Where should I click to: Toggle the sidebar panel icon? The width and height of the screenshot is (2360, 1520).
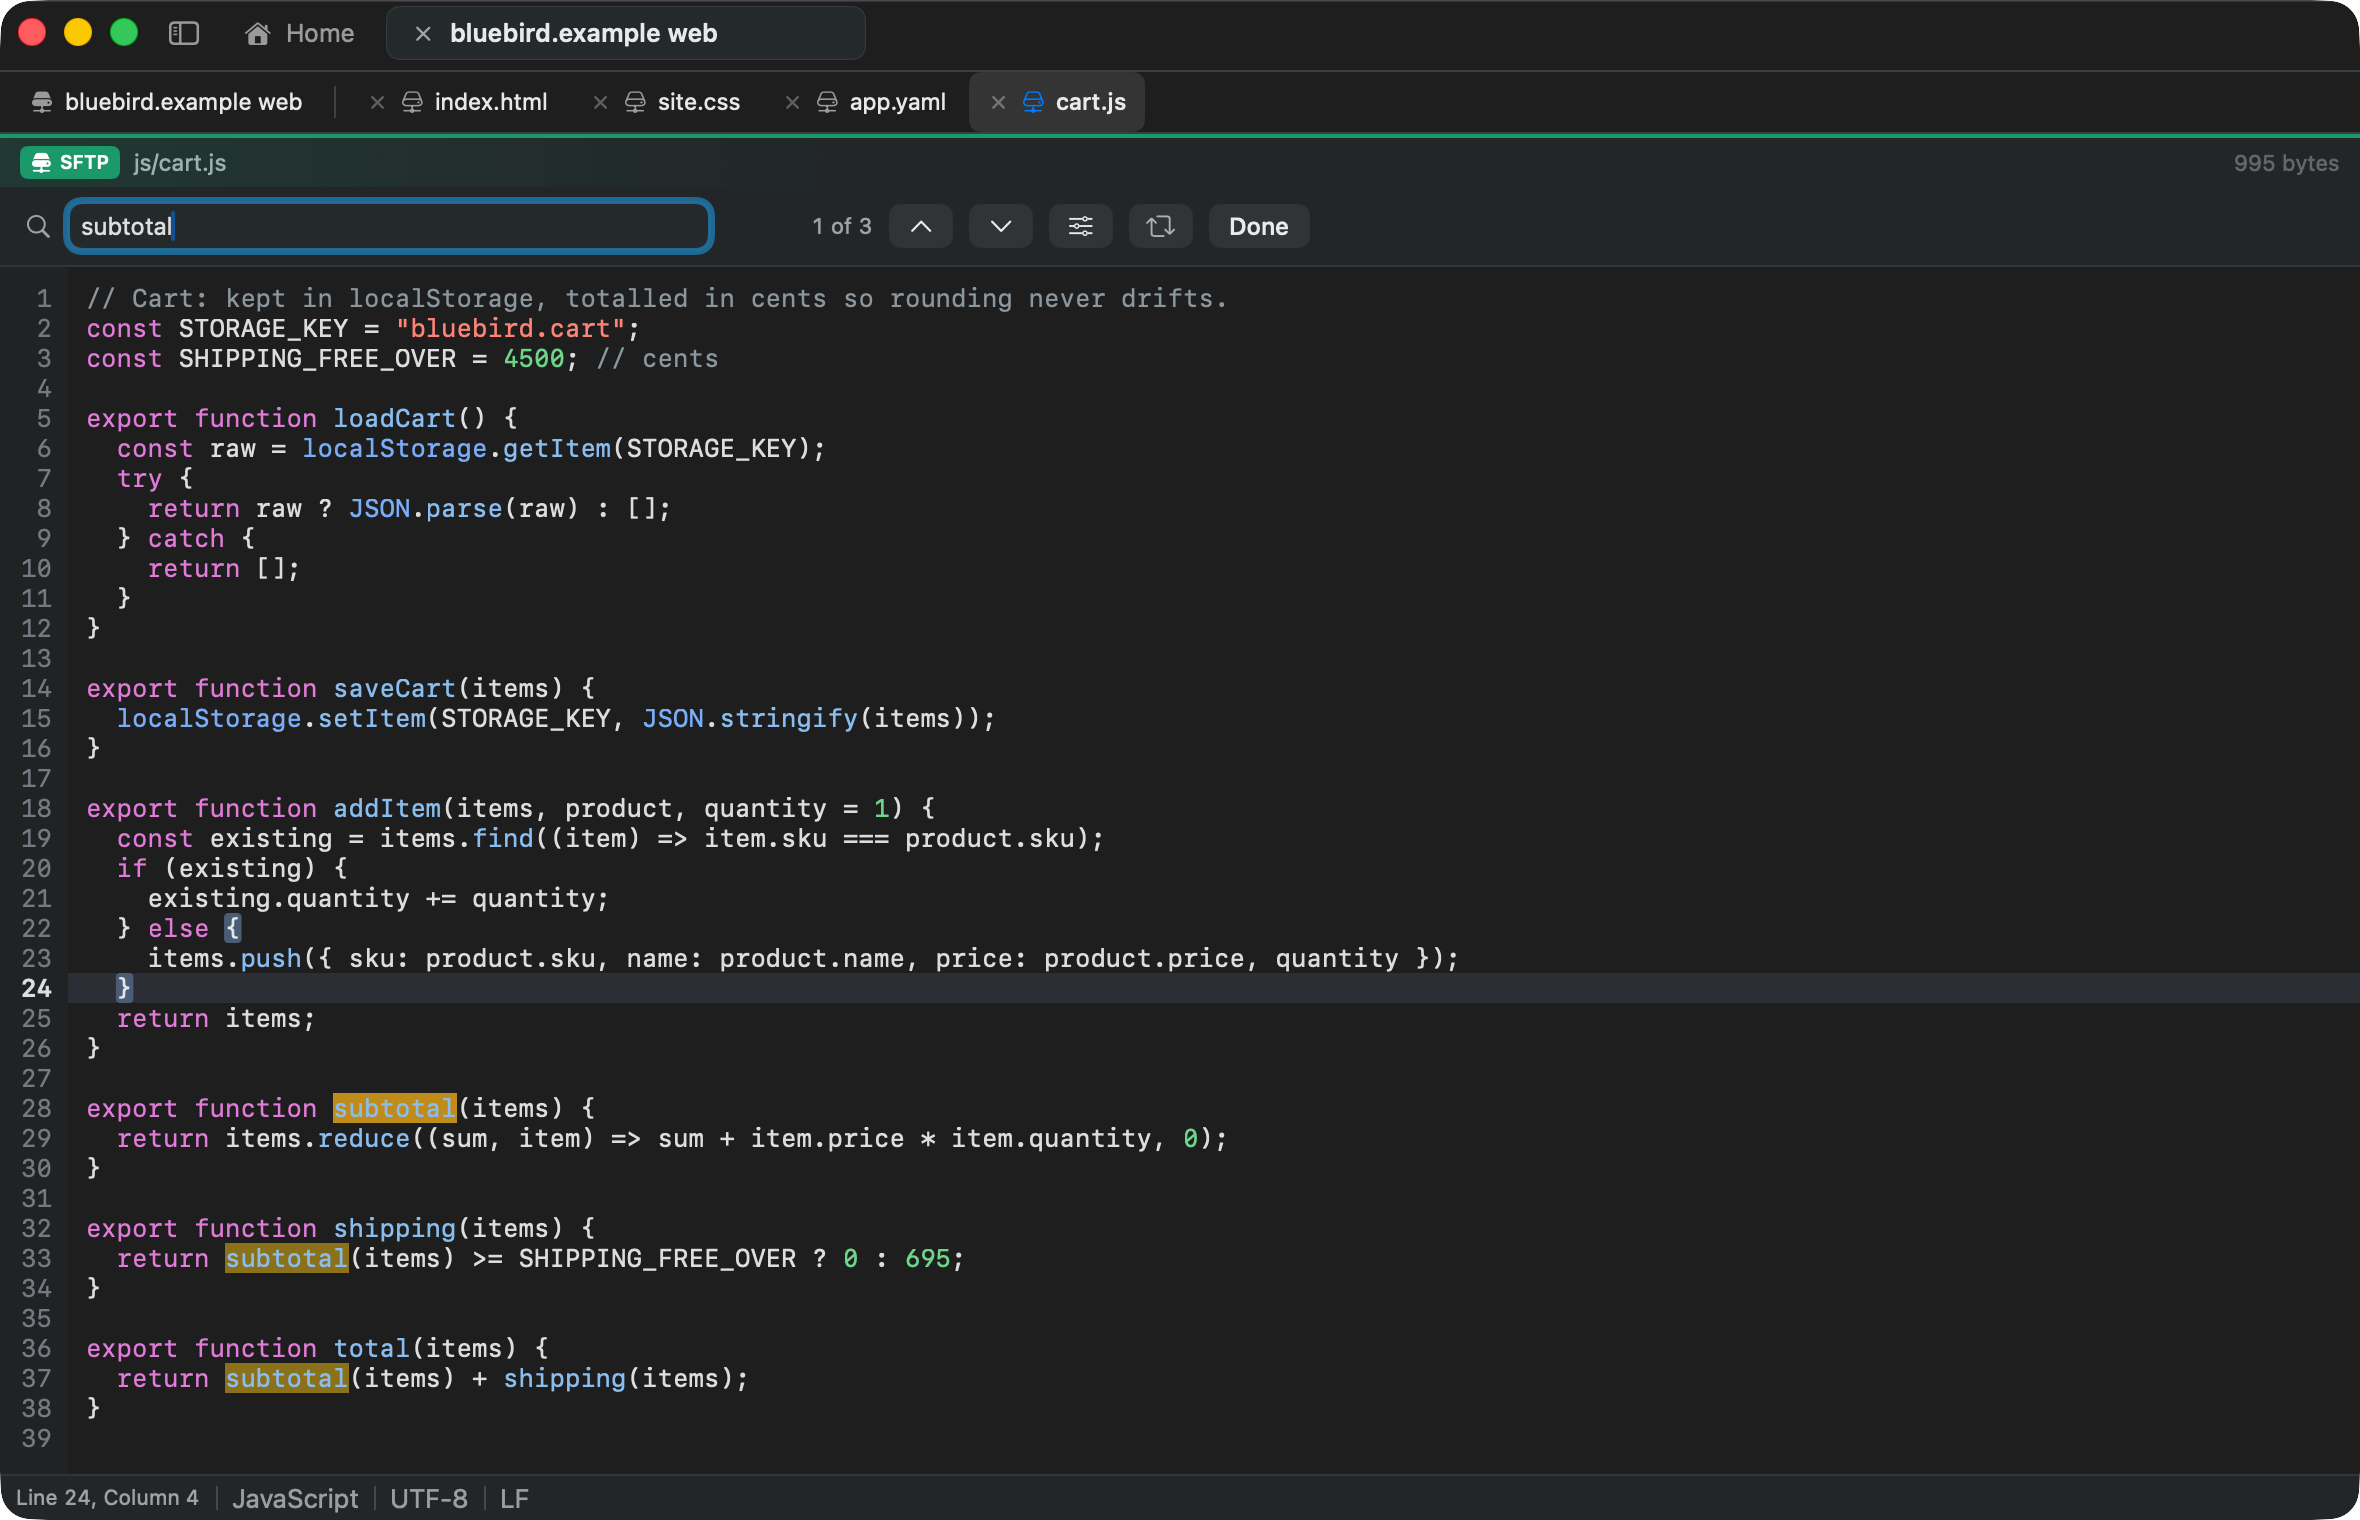[x=184, y=33]
